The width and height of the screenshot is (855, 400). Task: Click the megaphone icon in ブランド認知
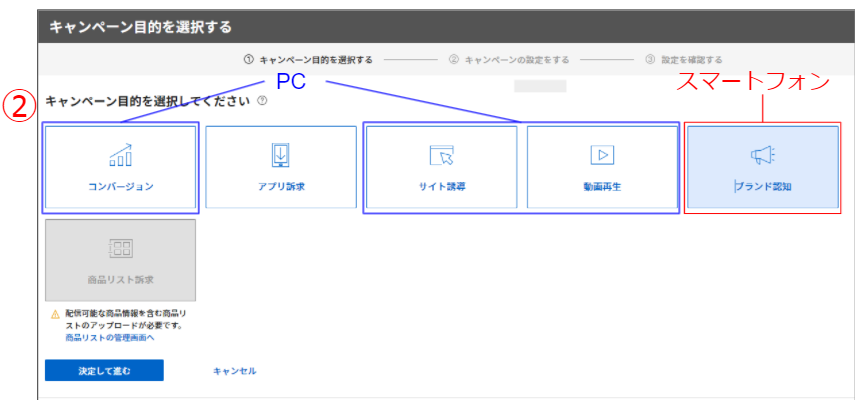tap(763, 154)
